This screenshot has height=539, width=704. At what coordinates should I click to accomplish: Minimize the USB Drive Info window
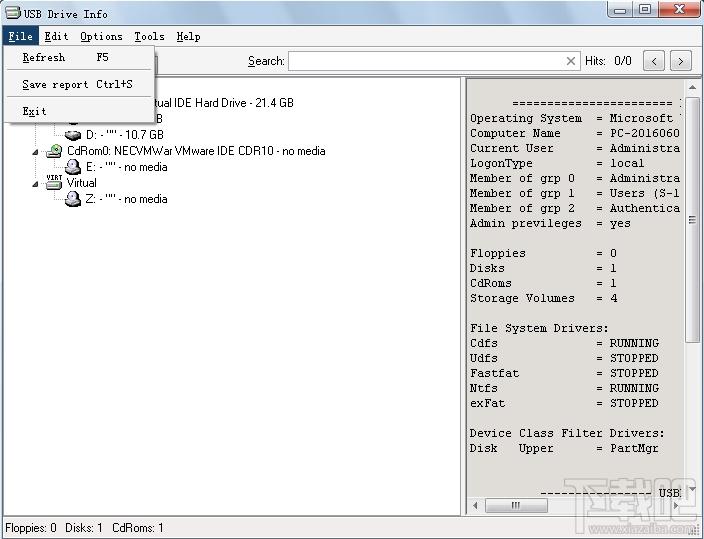pos(620,9)
